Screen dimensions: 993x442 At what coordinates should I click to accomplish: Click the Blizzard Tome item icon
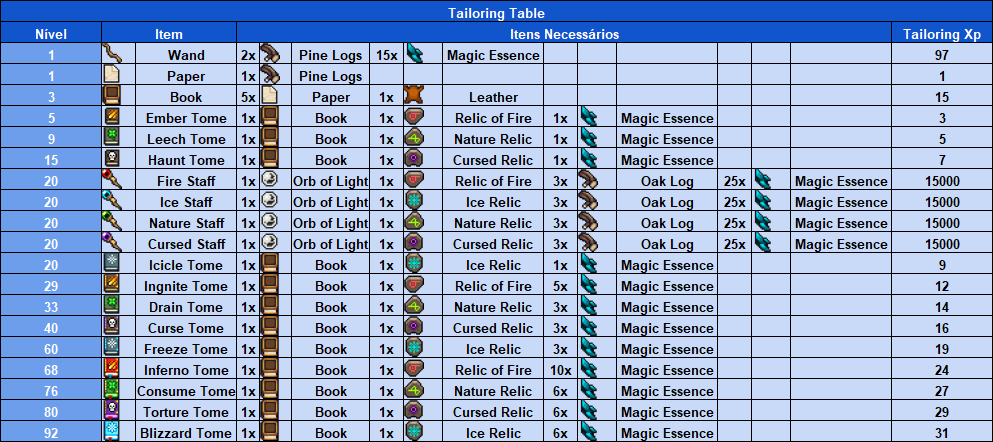pyautogui.click(x=112, y=432)
